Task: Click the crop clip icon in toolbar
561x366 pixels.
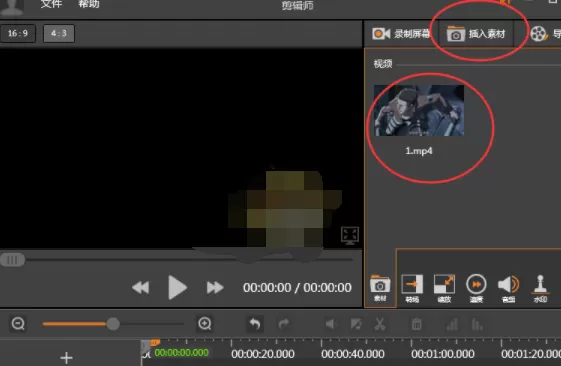Action: (x=356, y=324)
